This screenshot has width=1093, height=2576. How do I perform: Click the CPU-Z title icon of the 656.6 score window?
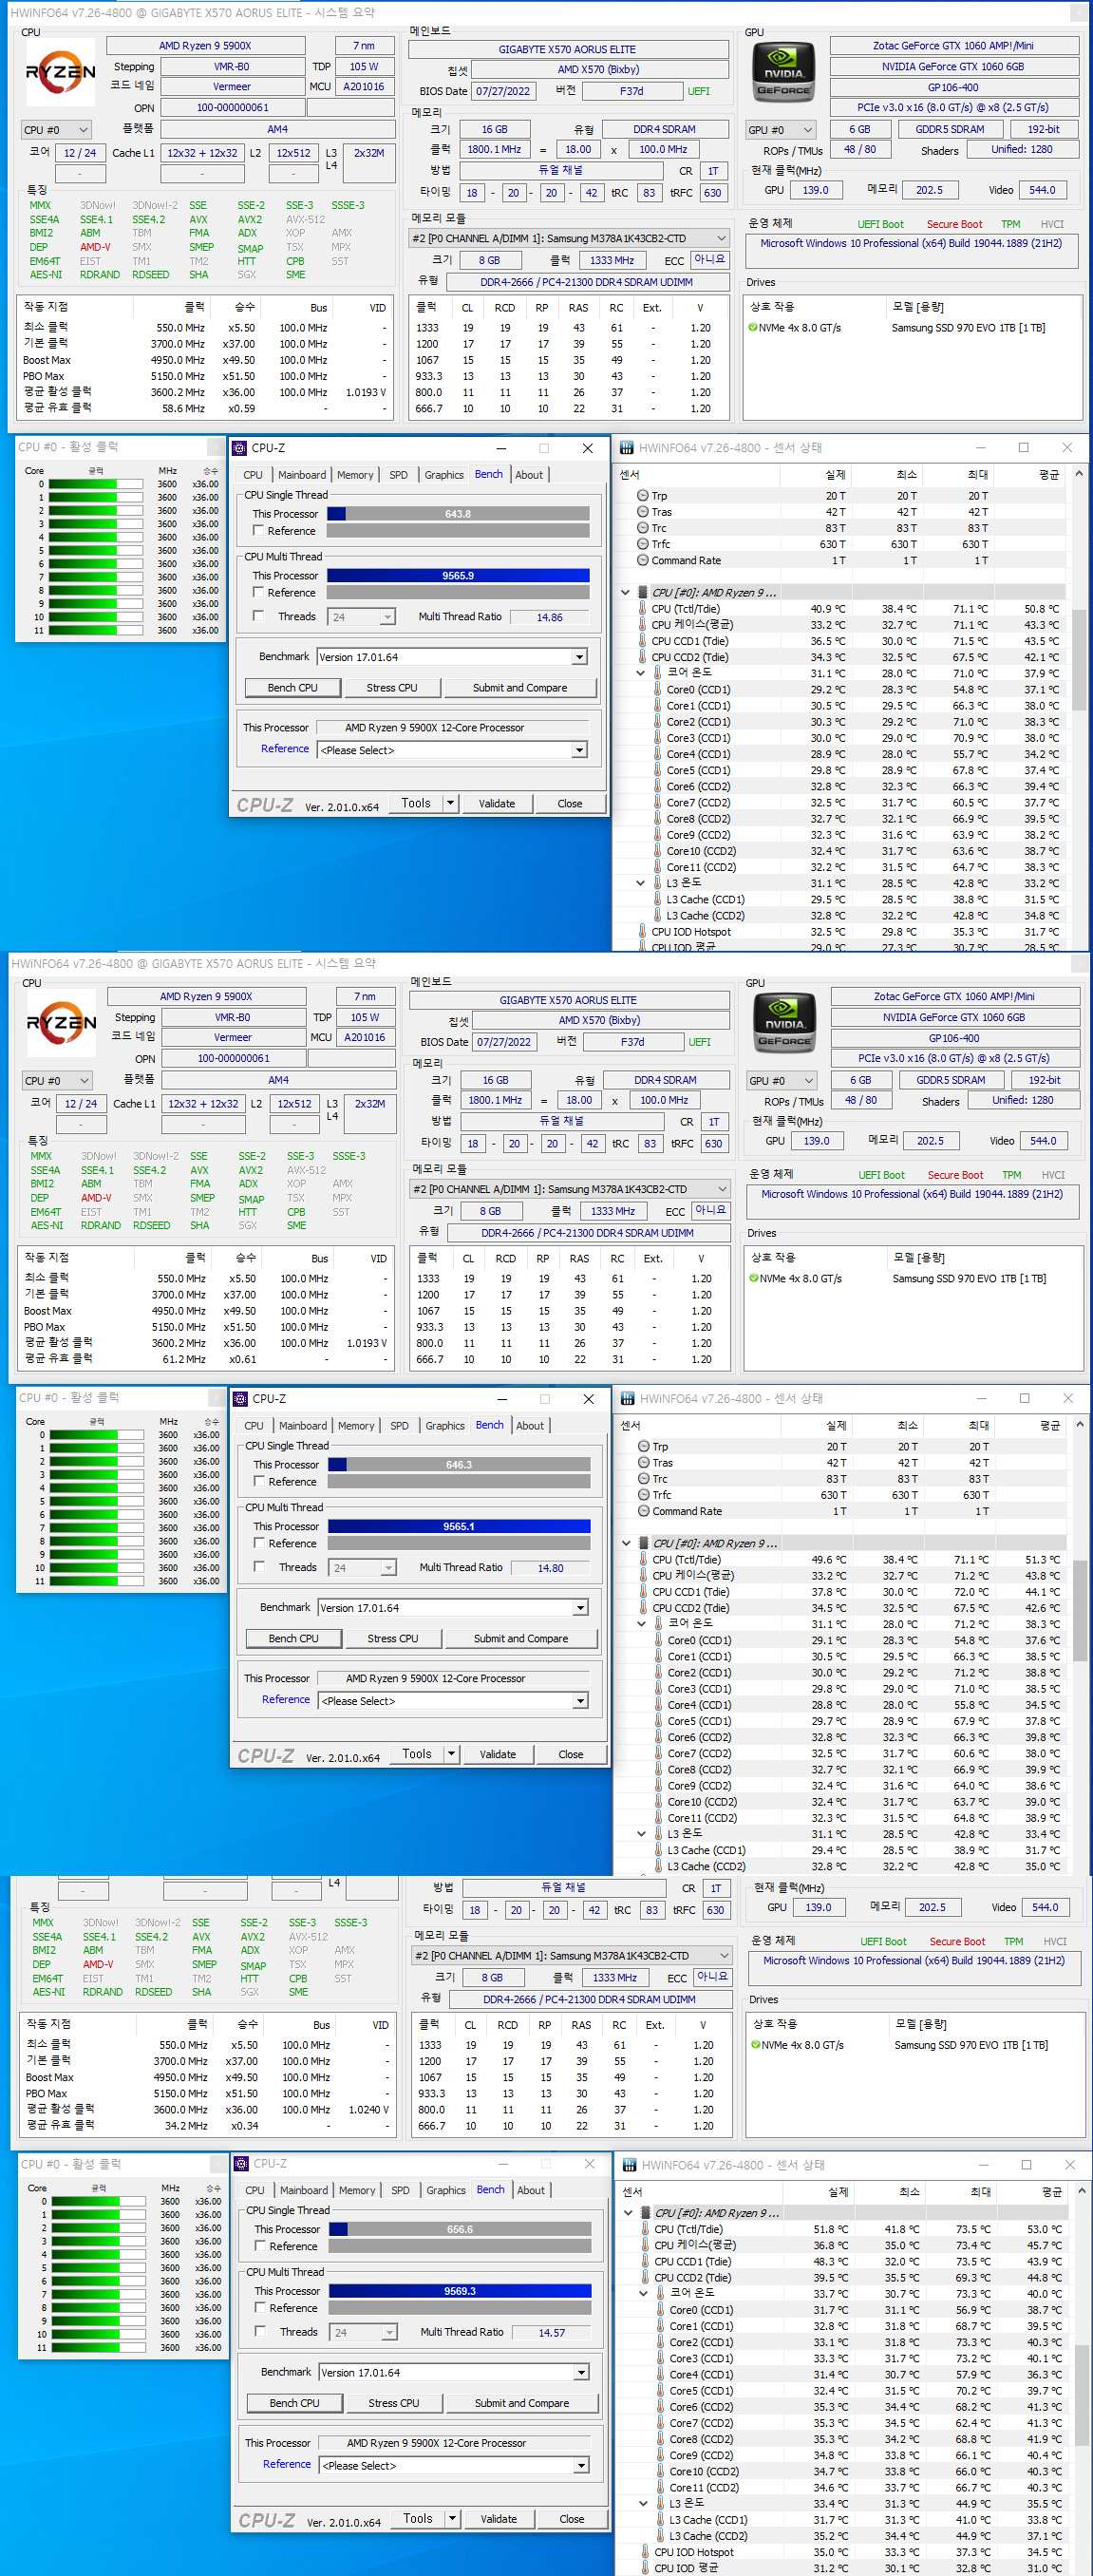[242, 2163]
